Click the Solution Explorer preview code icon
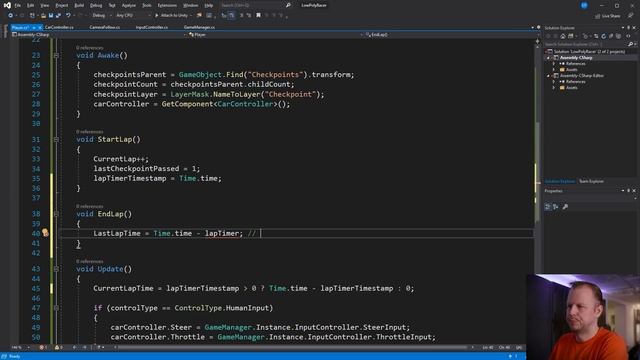Image resolution: width=640 pixels, height=360 pixels. [628, 36]
